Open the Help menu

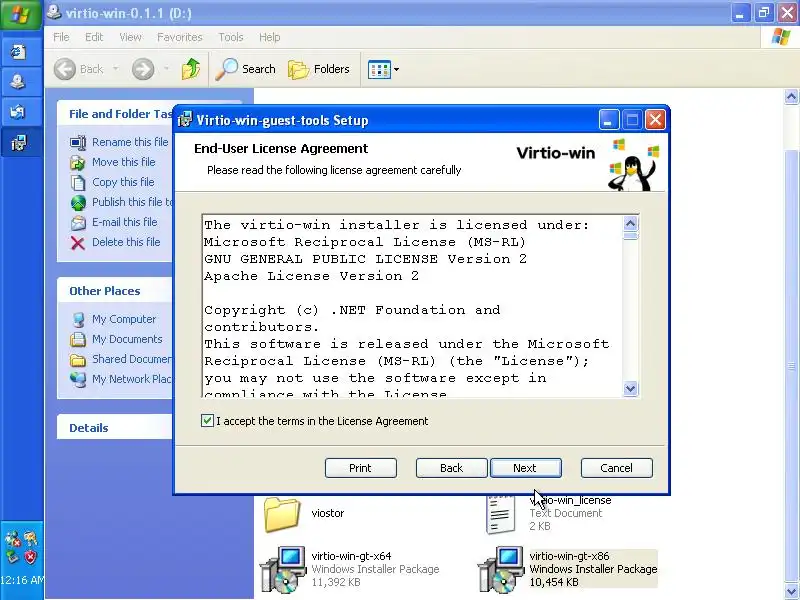pyautogui.click(x=269, y=37)
